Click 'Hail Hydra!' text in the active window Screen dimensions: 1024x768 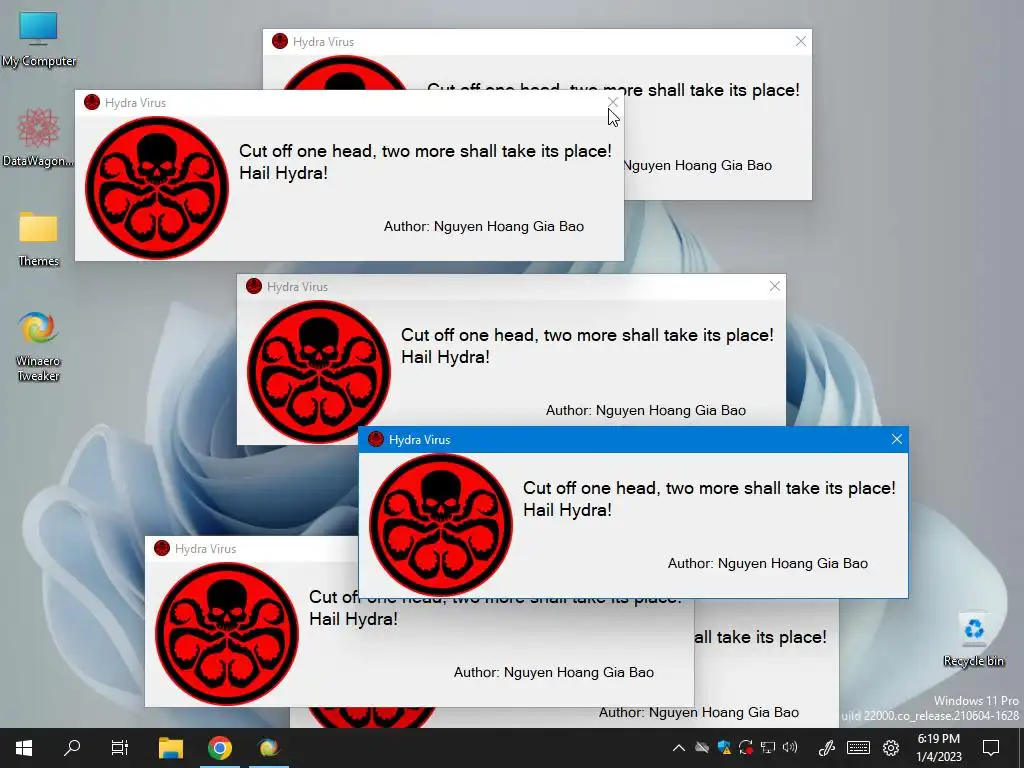click(568, 510)
